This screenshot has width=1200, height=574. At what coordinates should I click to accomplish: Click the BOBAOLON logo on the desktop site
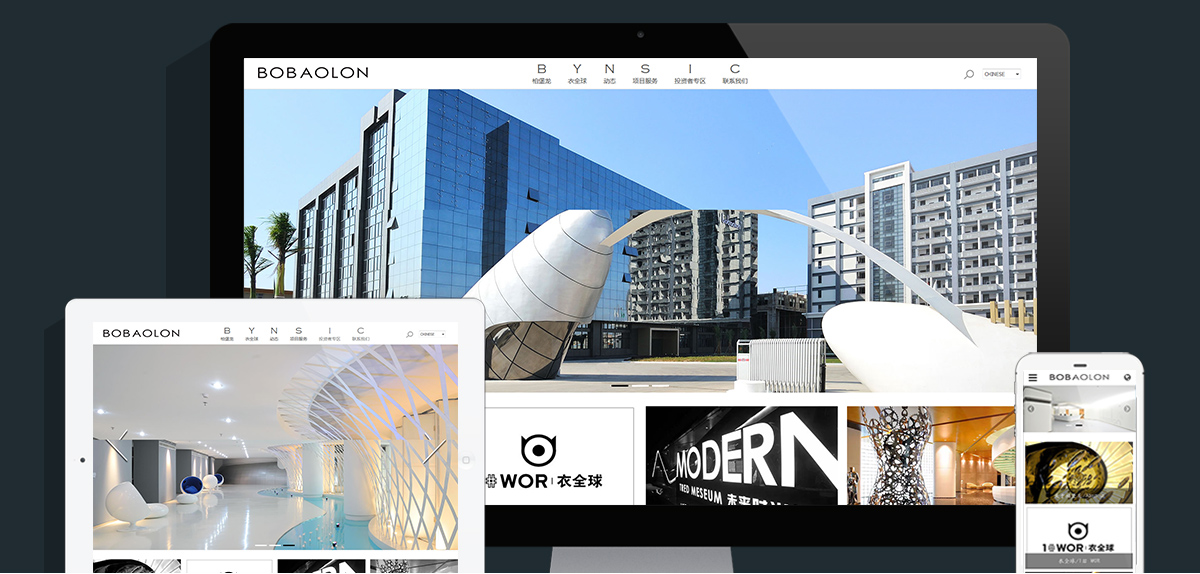312,73
